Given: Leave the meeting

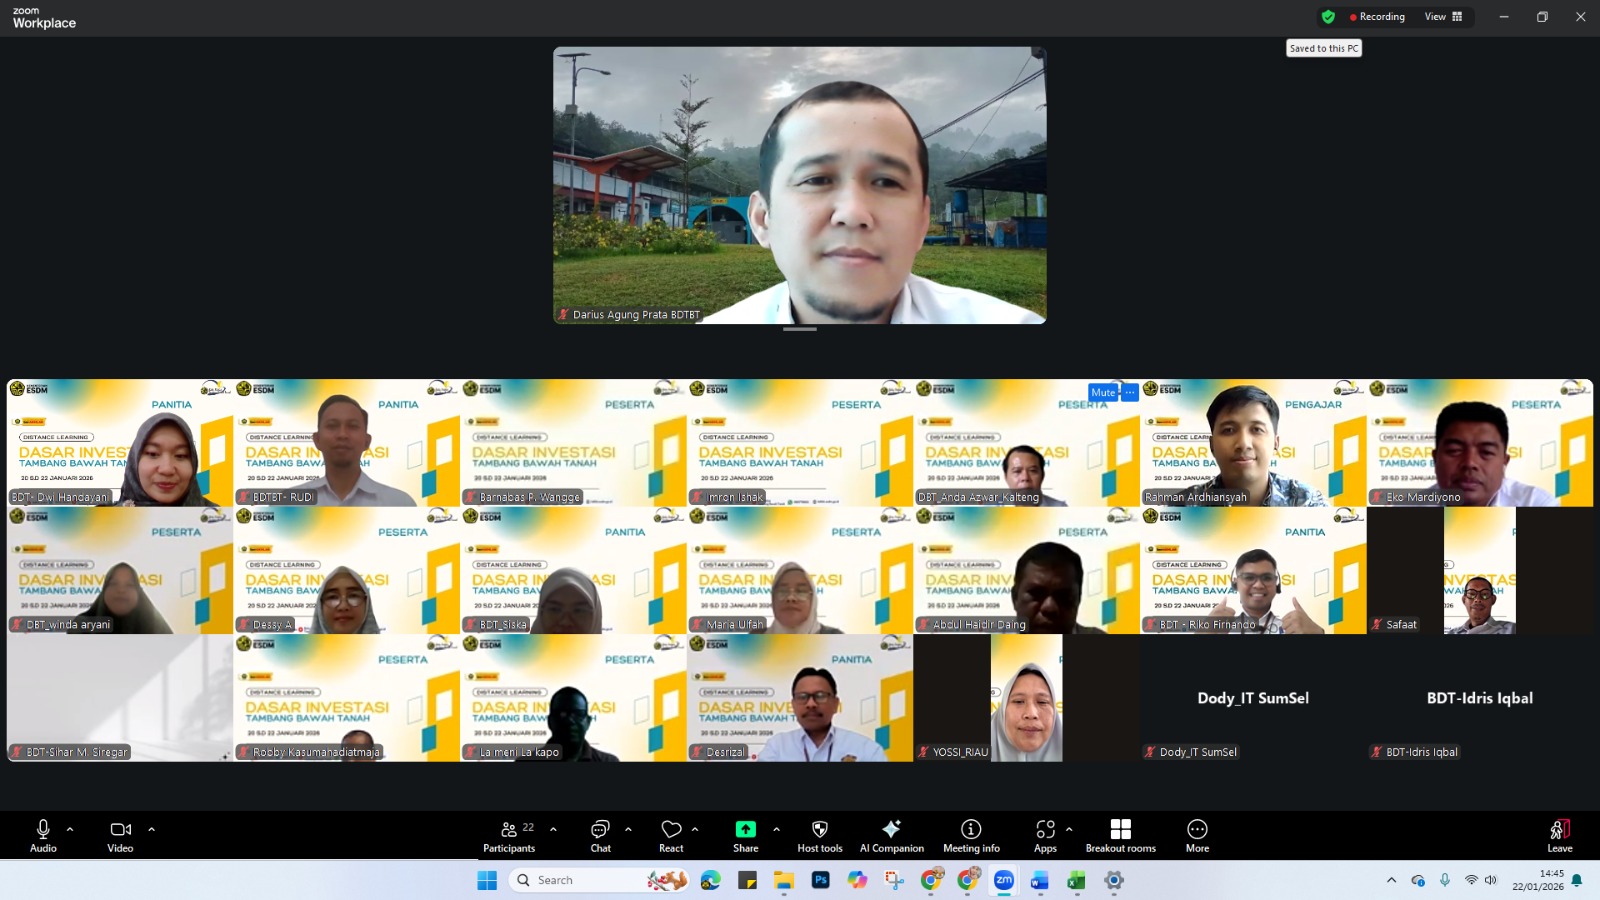Looking at the screenshot, I should coord(1559,836).
